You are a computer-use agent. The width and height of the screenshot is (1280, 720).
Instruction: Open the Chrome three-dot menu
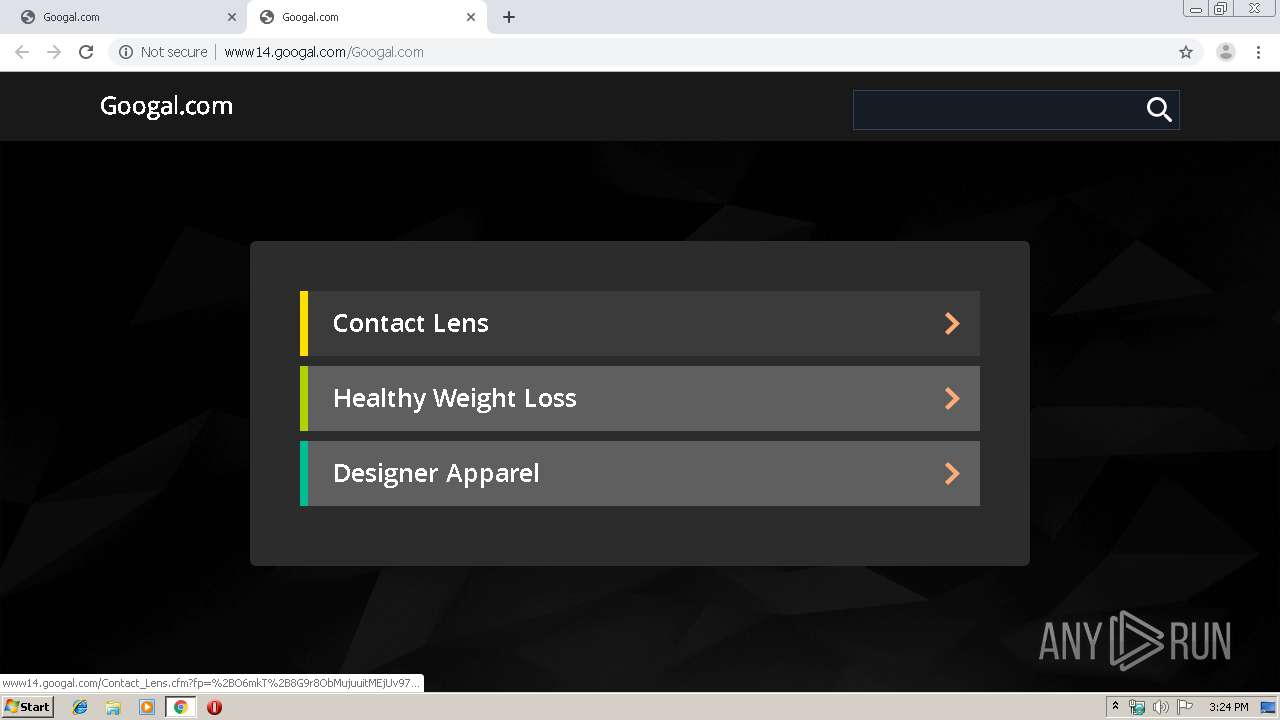tap(1259, 52)
